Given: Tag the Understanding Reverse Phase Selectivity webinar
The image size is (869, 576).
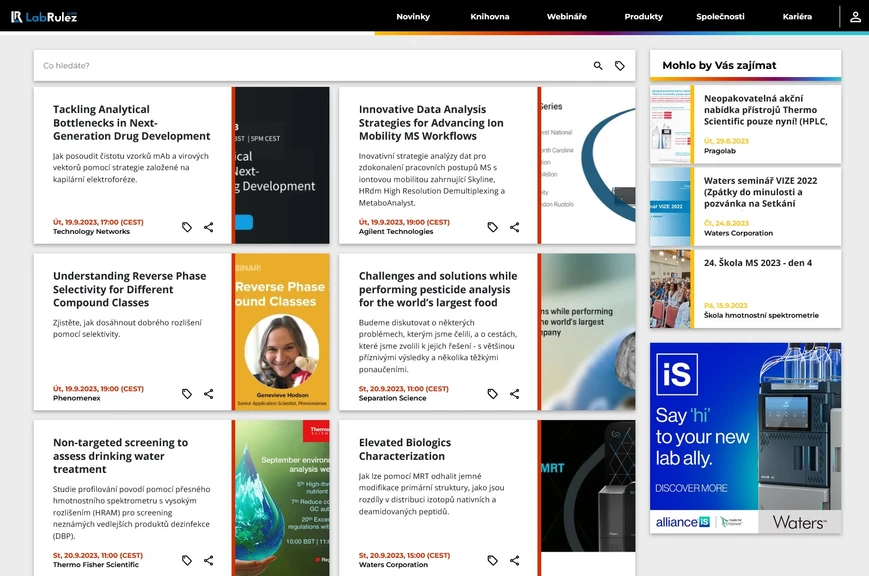Looking at the screenshot, I should point(187,394).
